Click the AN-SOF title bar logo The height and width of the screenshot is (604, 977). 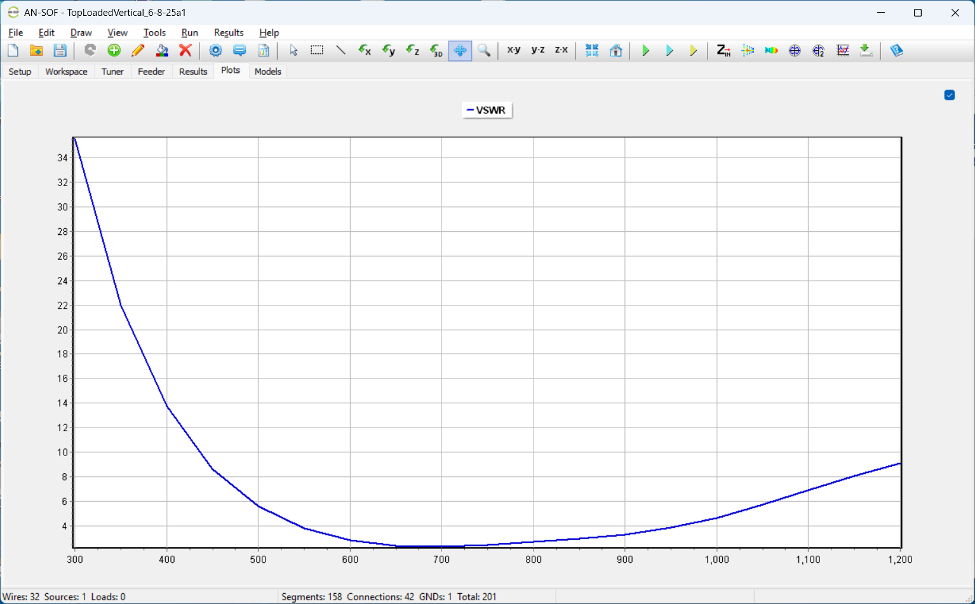coord(13,12)
